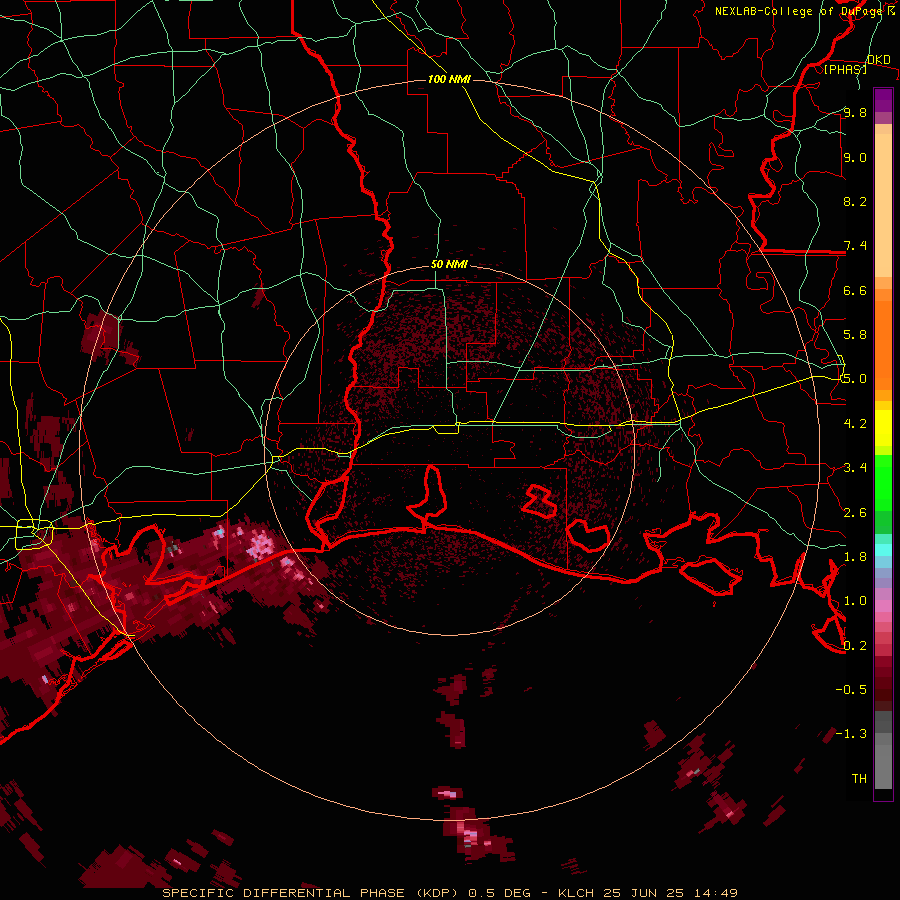Viewport: 900px width, 900px height.
Task: Click the "[PHAS]" label above the color bar
Action: (845, 69)
